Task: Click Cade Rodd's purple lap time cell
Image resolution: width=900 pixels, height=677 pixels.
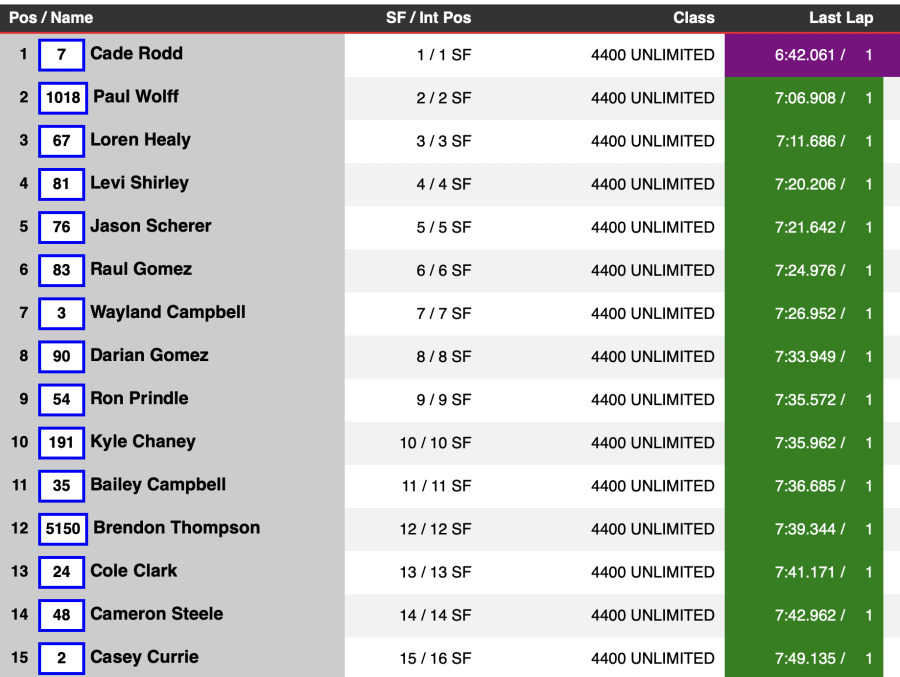Action: [x=812, y=55]
